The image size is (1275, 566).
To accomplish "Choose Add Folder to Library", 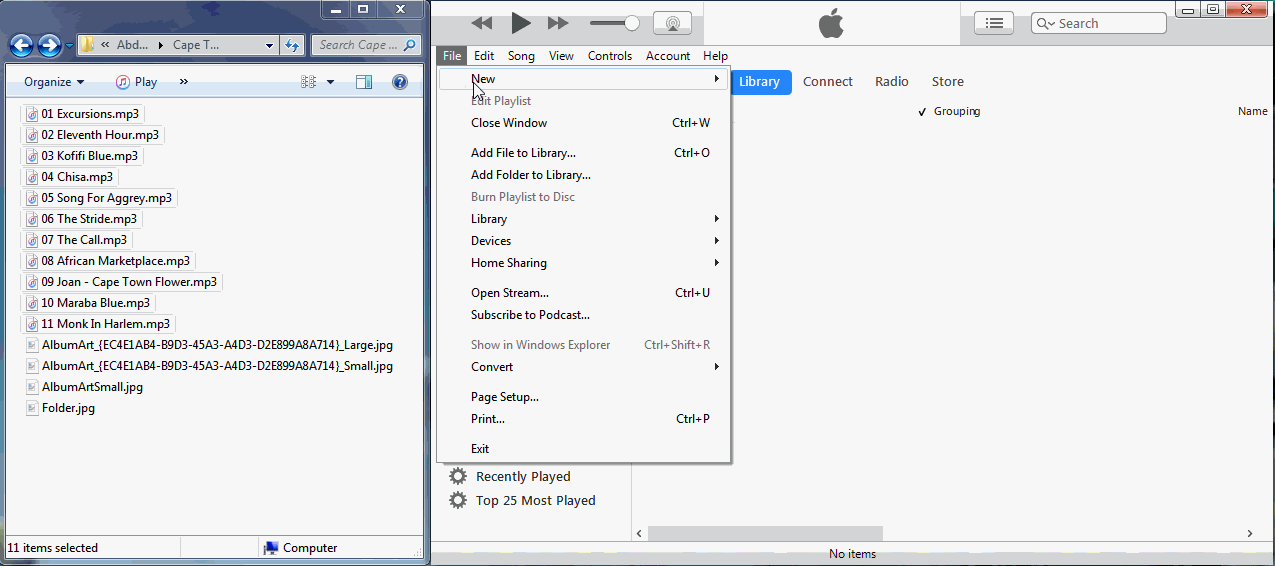I will tap(584, 175).
